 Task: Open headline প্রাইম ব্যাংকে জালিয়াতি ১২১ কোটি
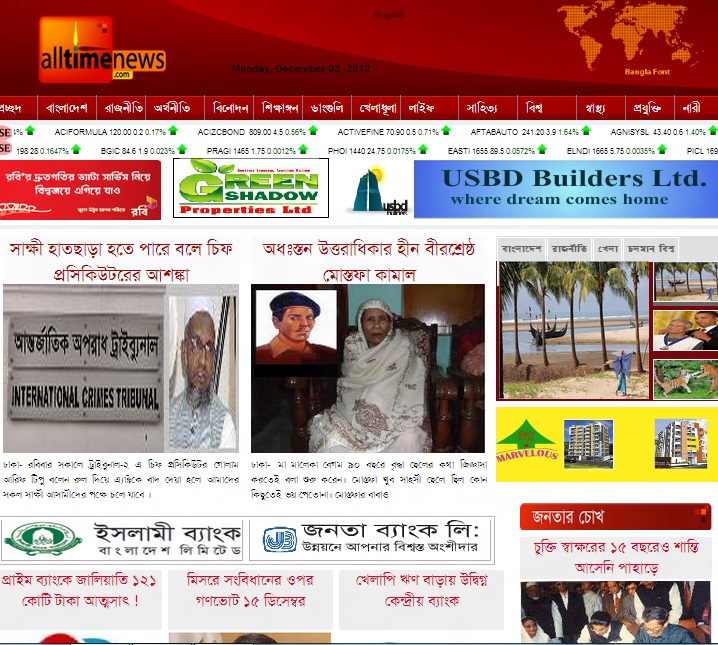[x=79, y=590]
